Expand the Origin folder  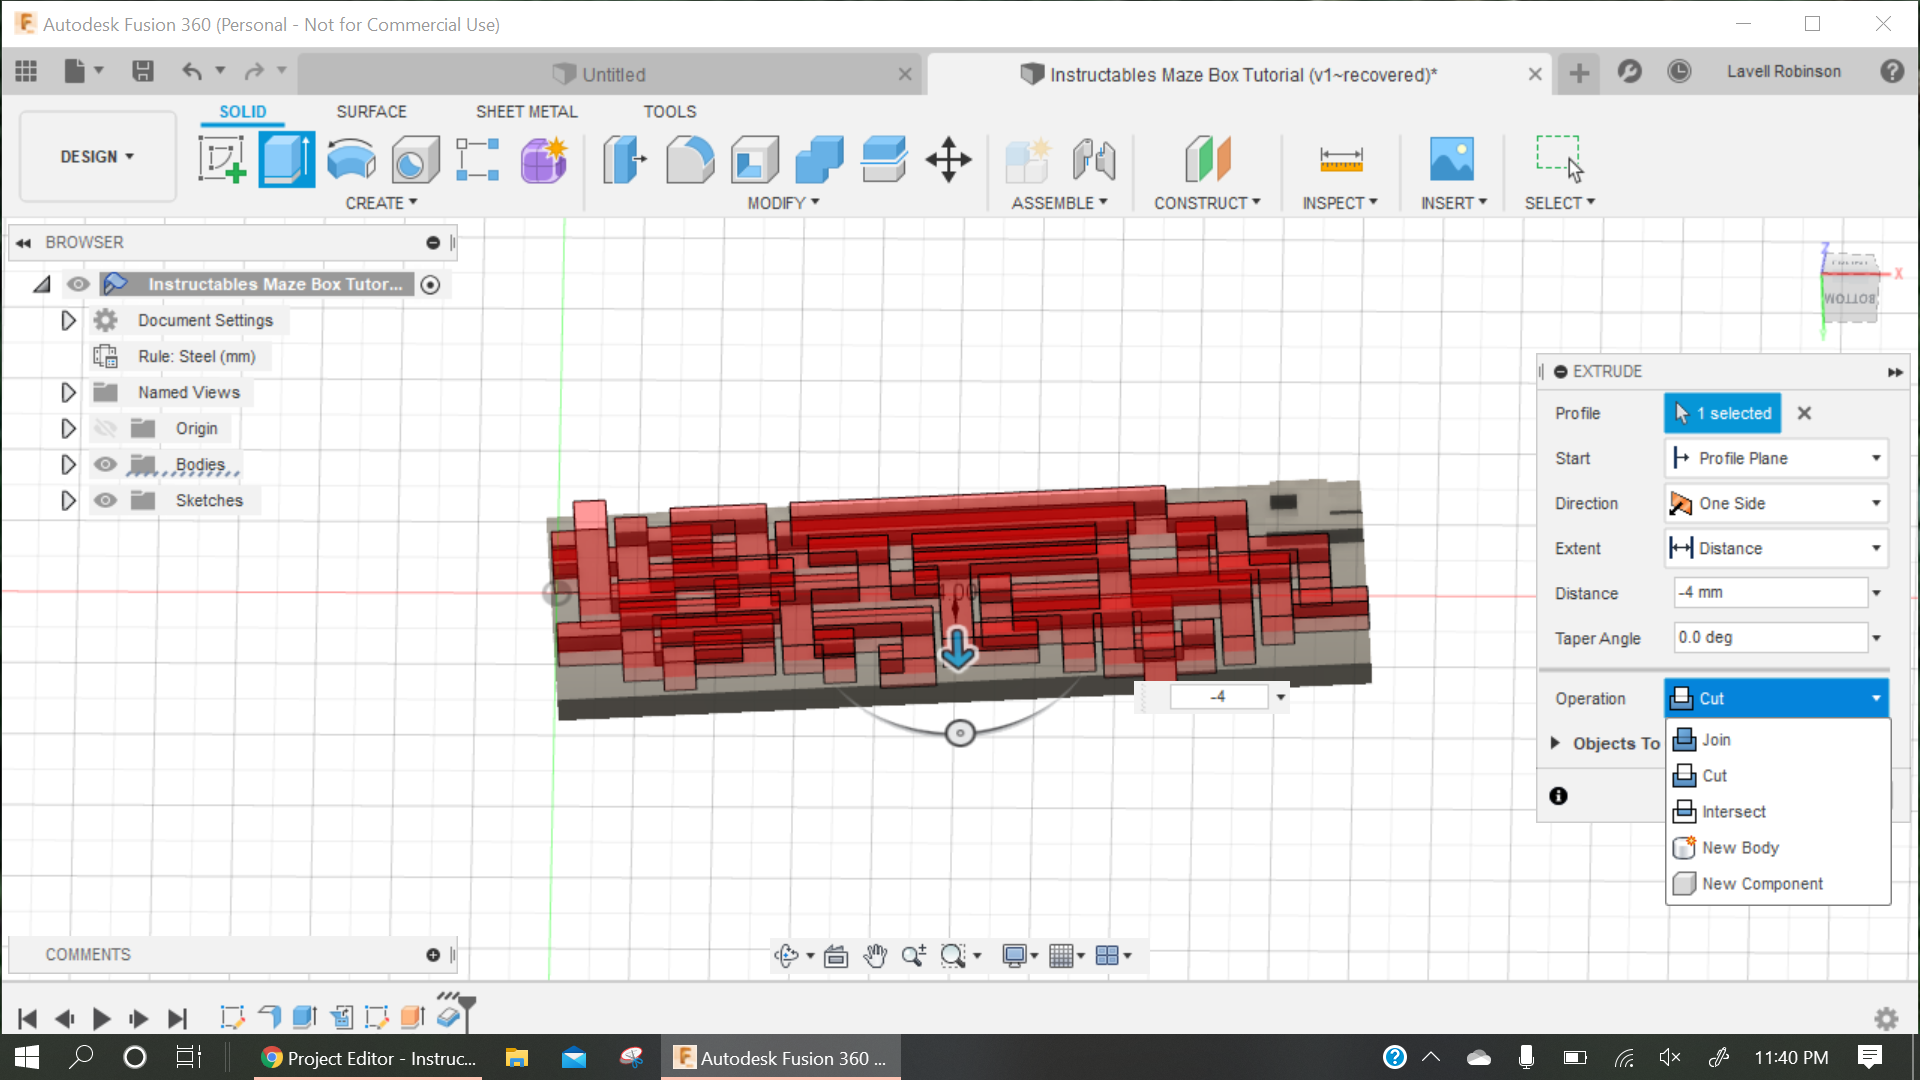point(68,429)
